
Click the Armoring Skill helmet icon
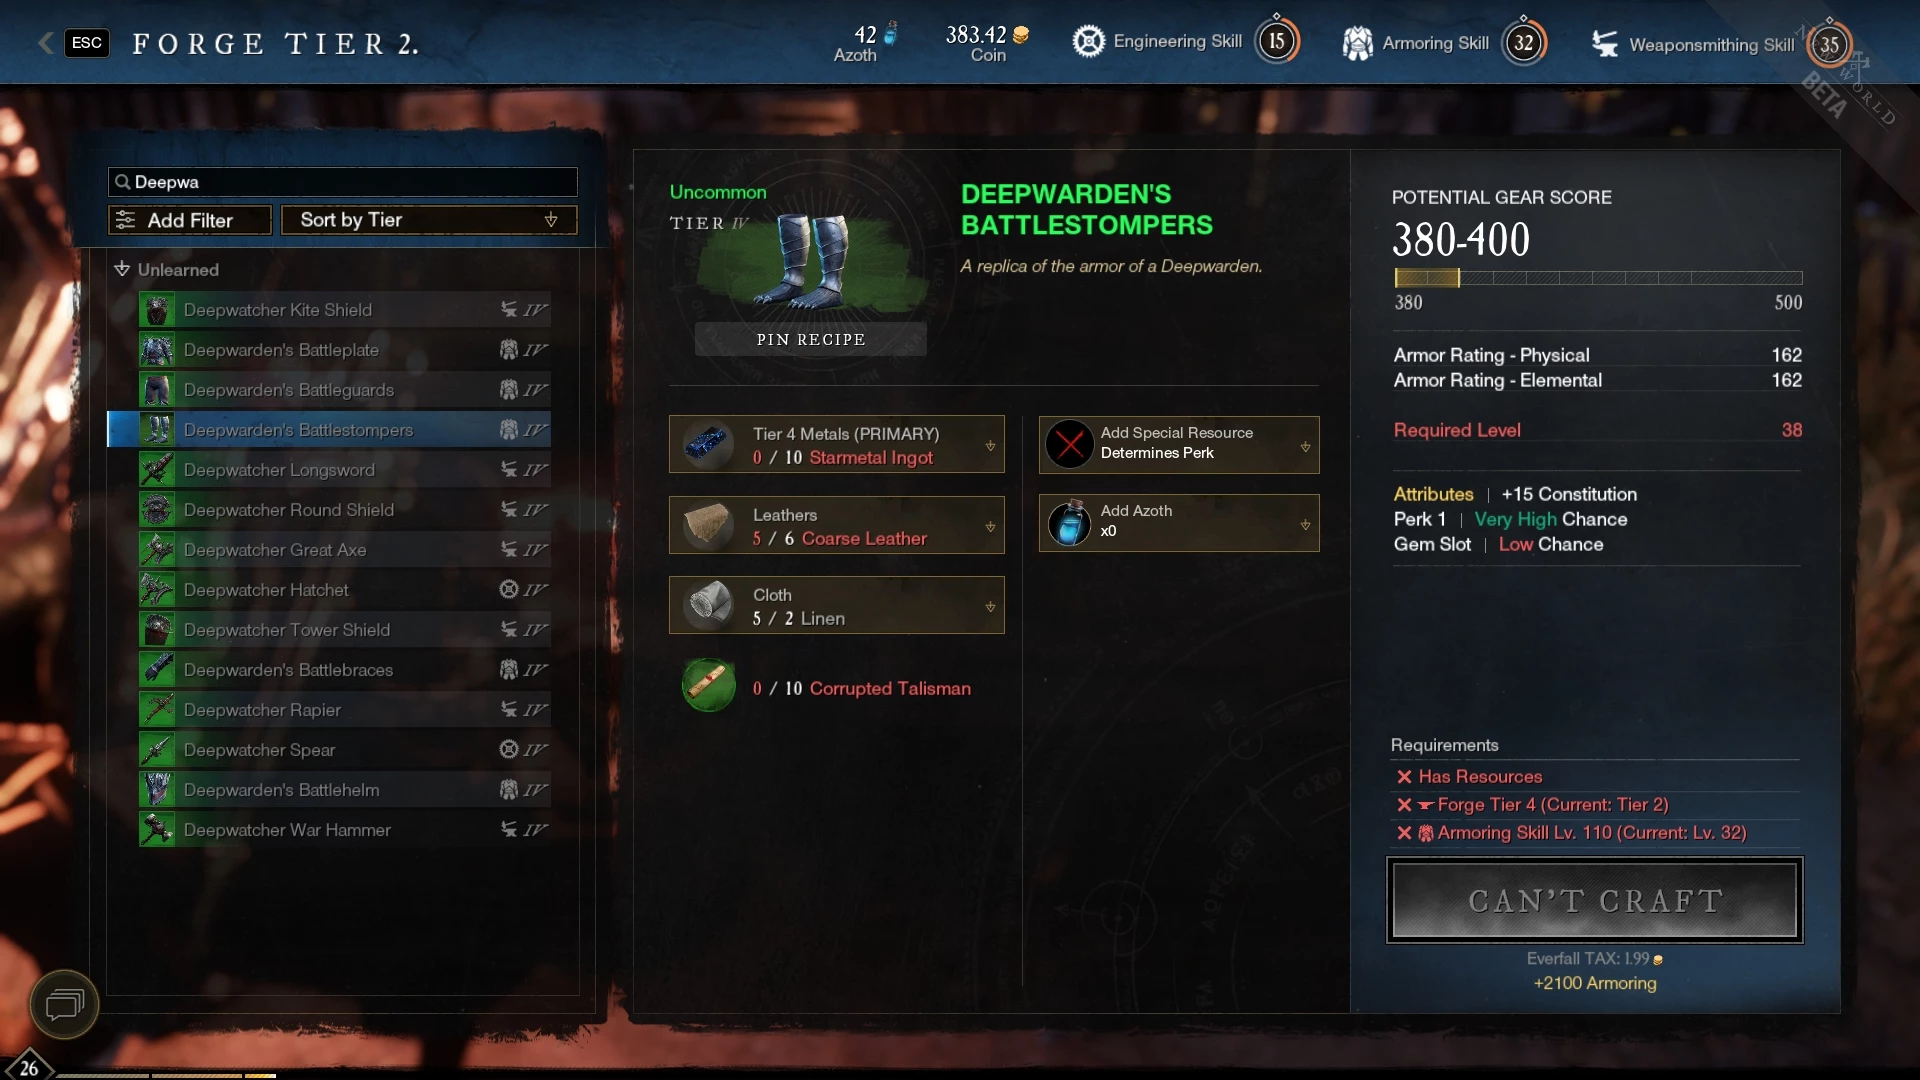coord(1357,43)
